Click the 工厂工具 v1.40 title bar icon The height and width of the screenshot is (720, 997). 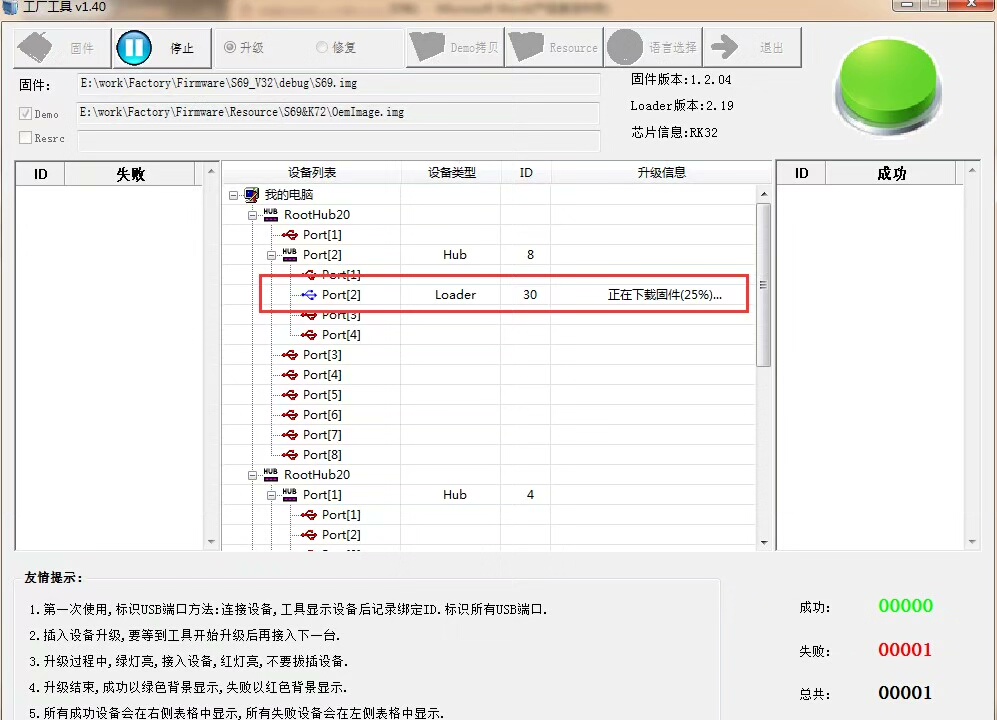[10, 6]
